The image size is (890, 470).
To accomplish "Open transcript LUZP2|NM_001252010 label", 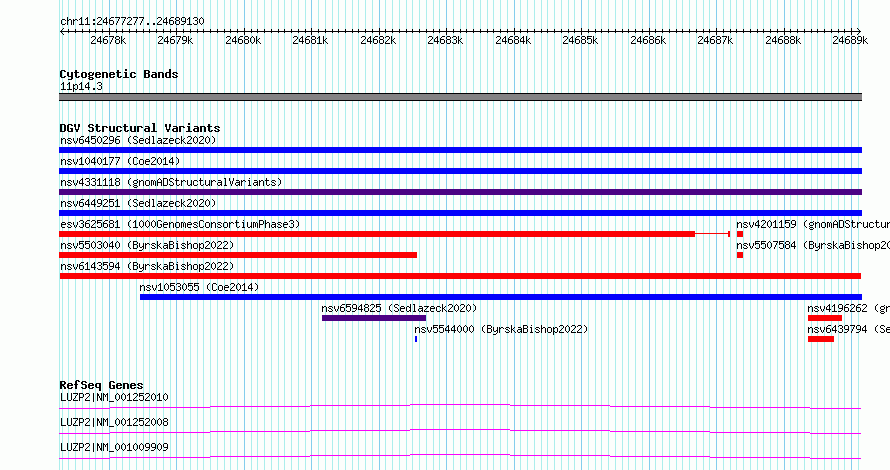I will pyautogui.click(x=114, y=397).
